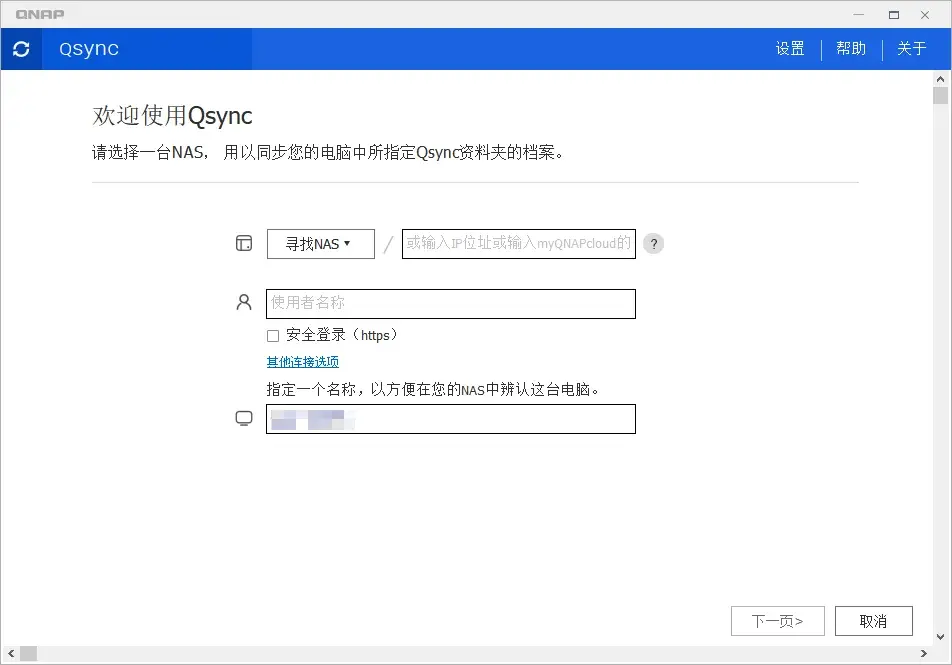Click the computer name input field
952x665 pixels.
(450, 418)
